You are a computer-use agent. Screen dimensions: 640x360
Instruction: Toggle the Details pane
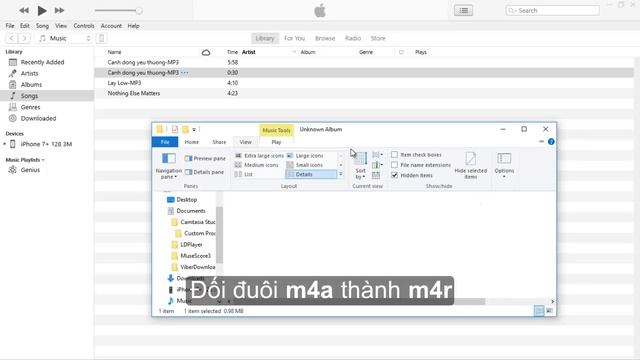[x=204, y=172]
